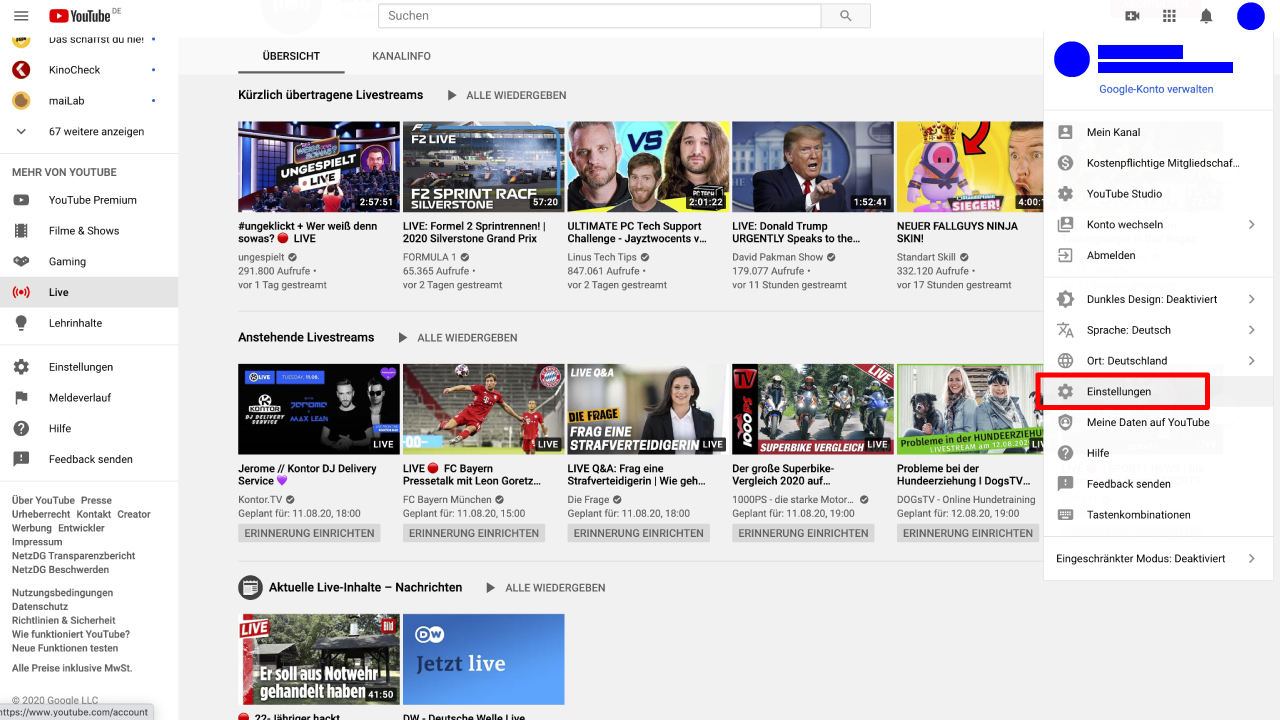Open Hilfe in the account menu
This screenshot has height=720, width=1280.
[x=1158, y=454]
